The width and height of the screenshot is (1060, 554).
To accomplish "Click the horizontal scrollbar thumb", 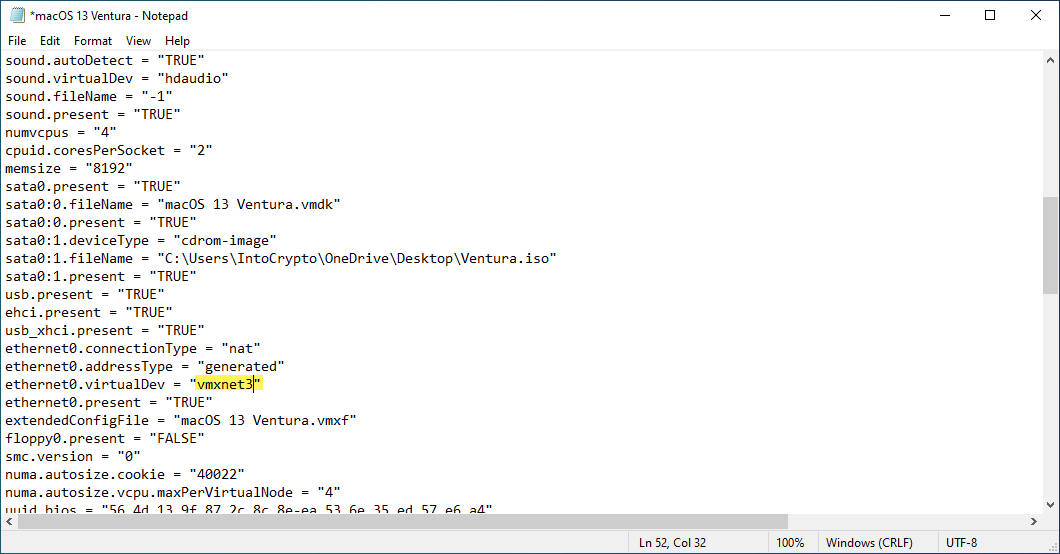I will coord(402,521).
